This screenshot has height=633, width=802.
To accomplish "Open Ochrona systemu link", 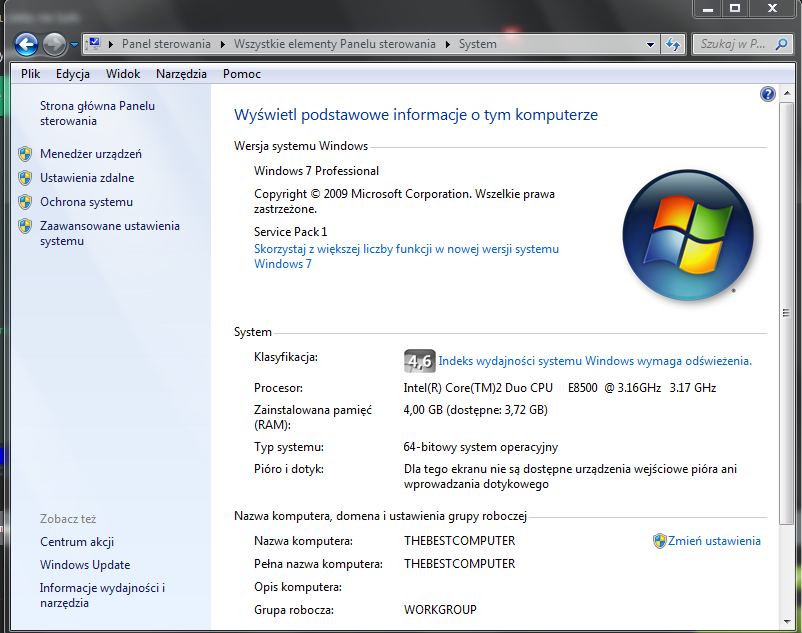I will [x=86, y=202].
